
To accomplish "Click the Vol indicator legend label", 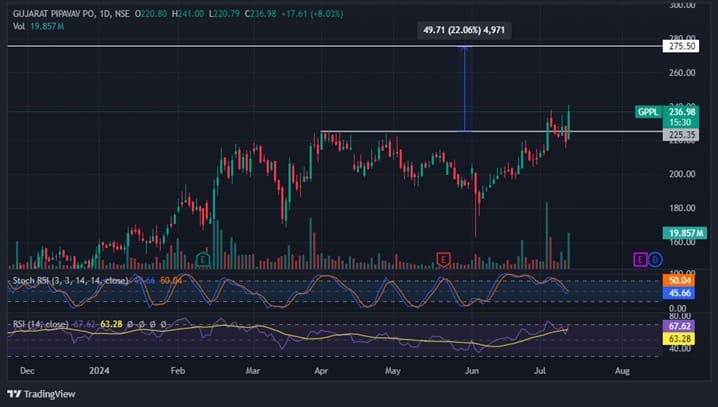I will pyautogui.click(x=18, y=25).
